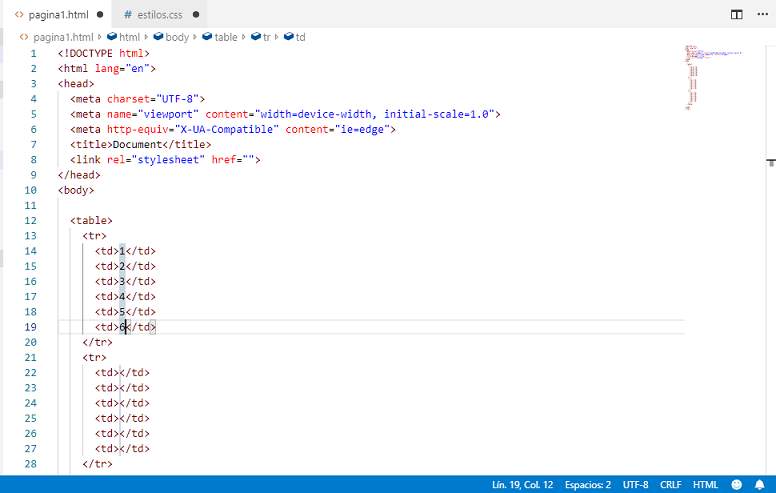Change encoding via UTF-8 status item
This screenshot has width=776, height=493.
click(635, 485)
